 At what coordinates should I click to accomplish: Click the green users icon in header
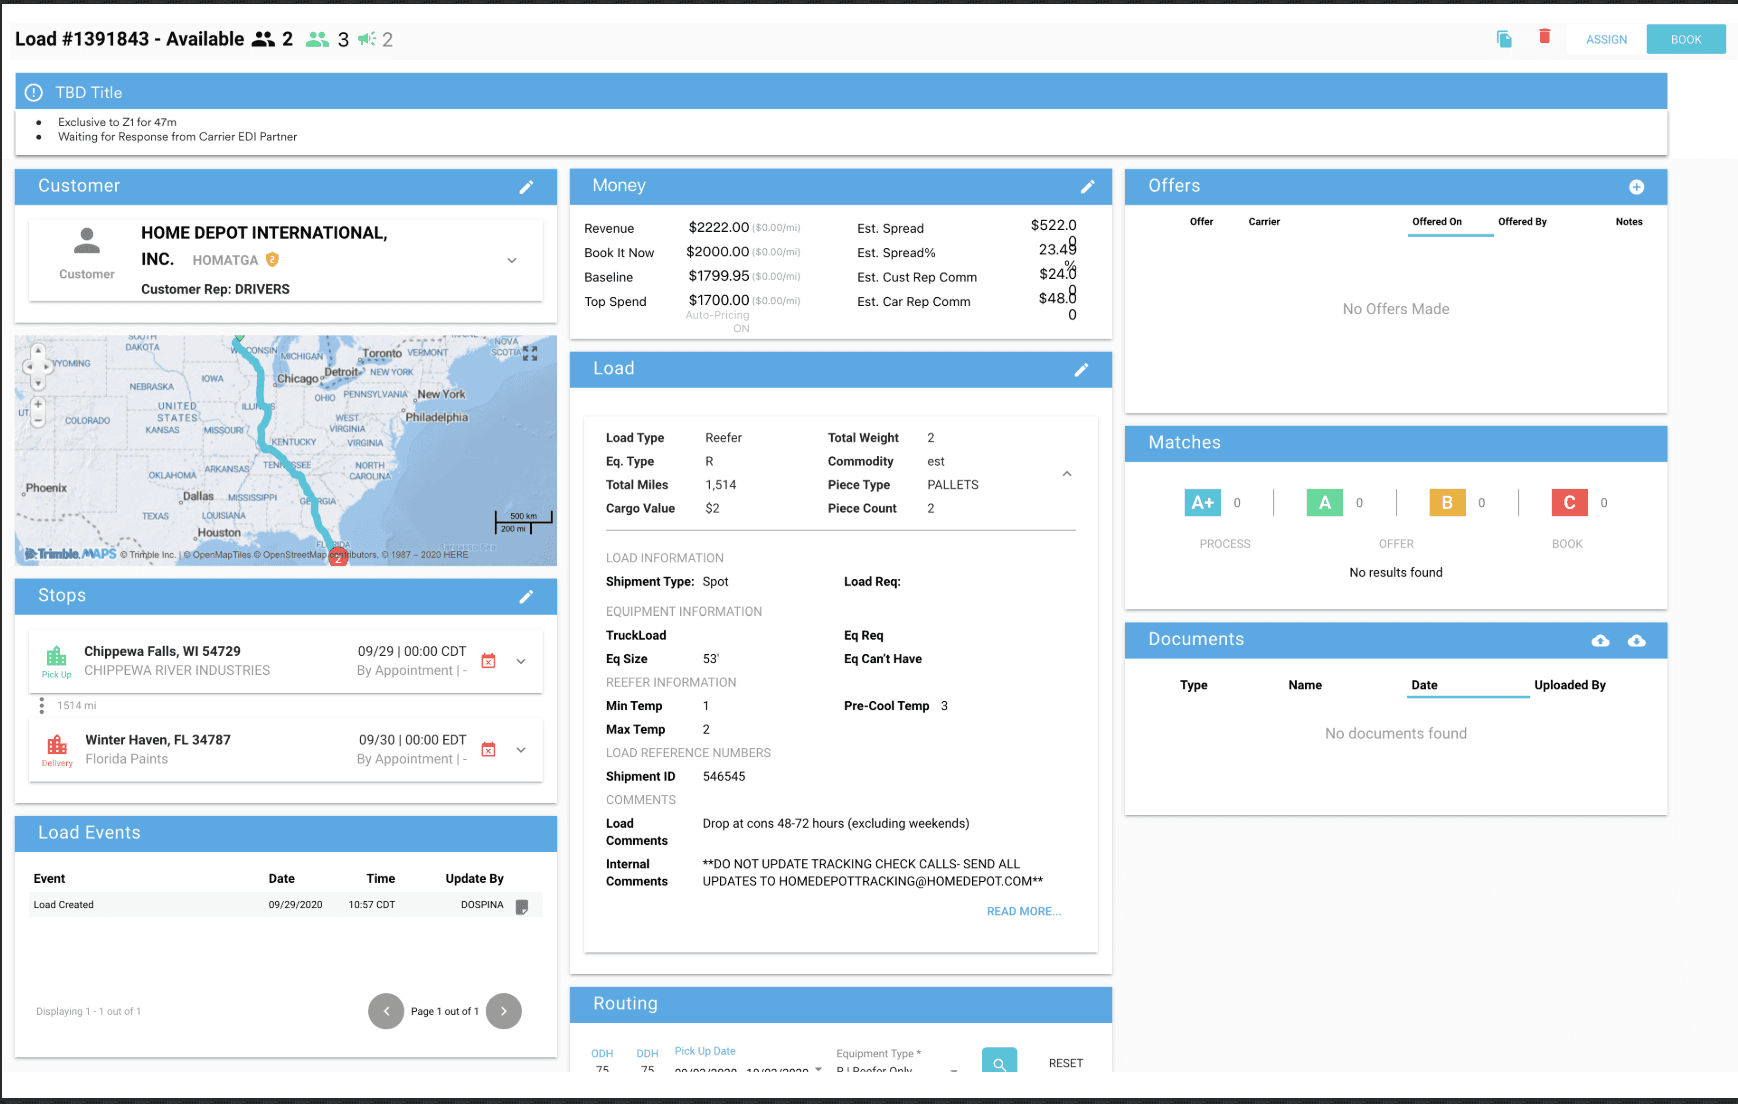tap(317, 39)
